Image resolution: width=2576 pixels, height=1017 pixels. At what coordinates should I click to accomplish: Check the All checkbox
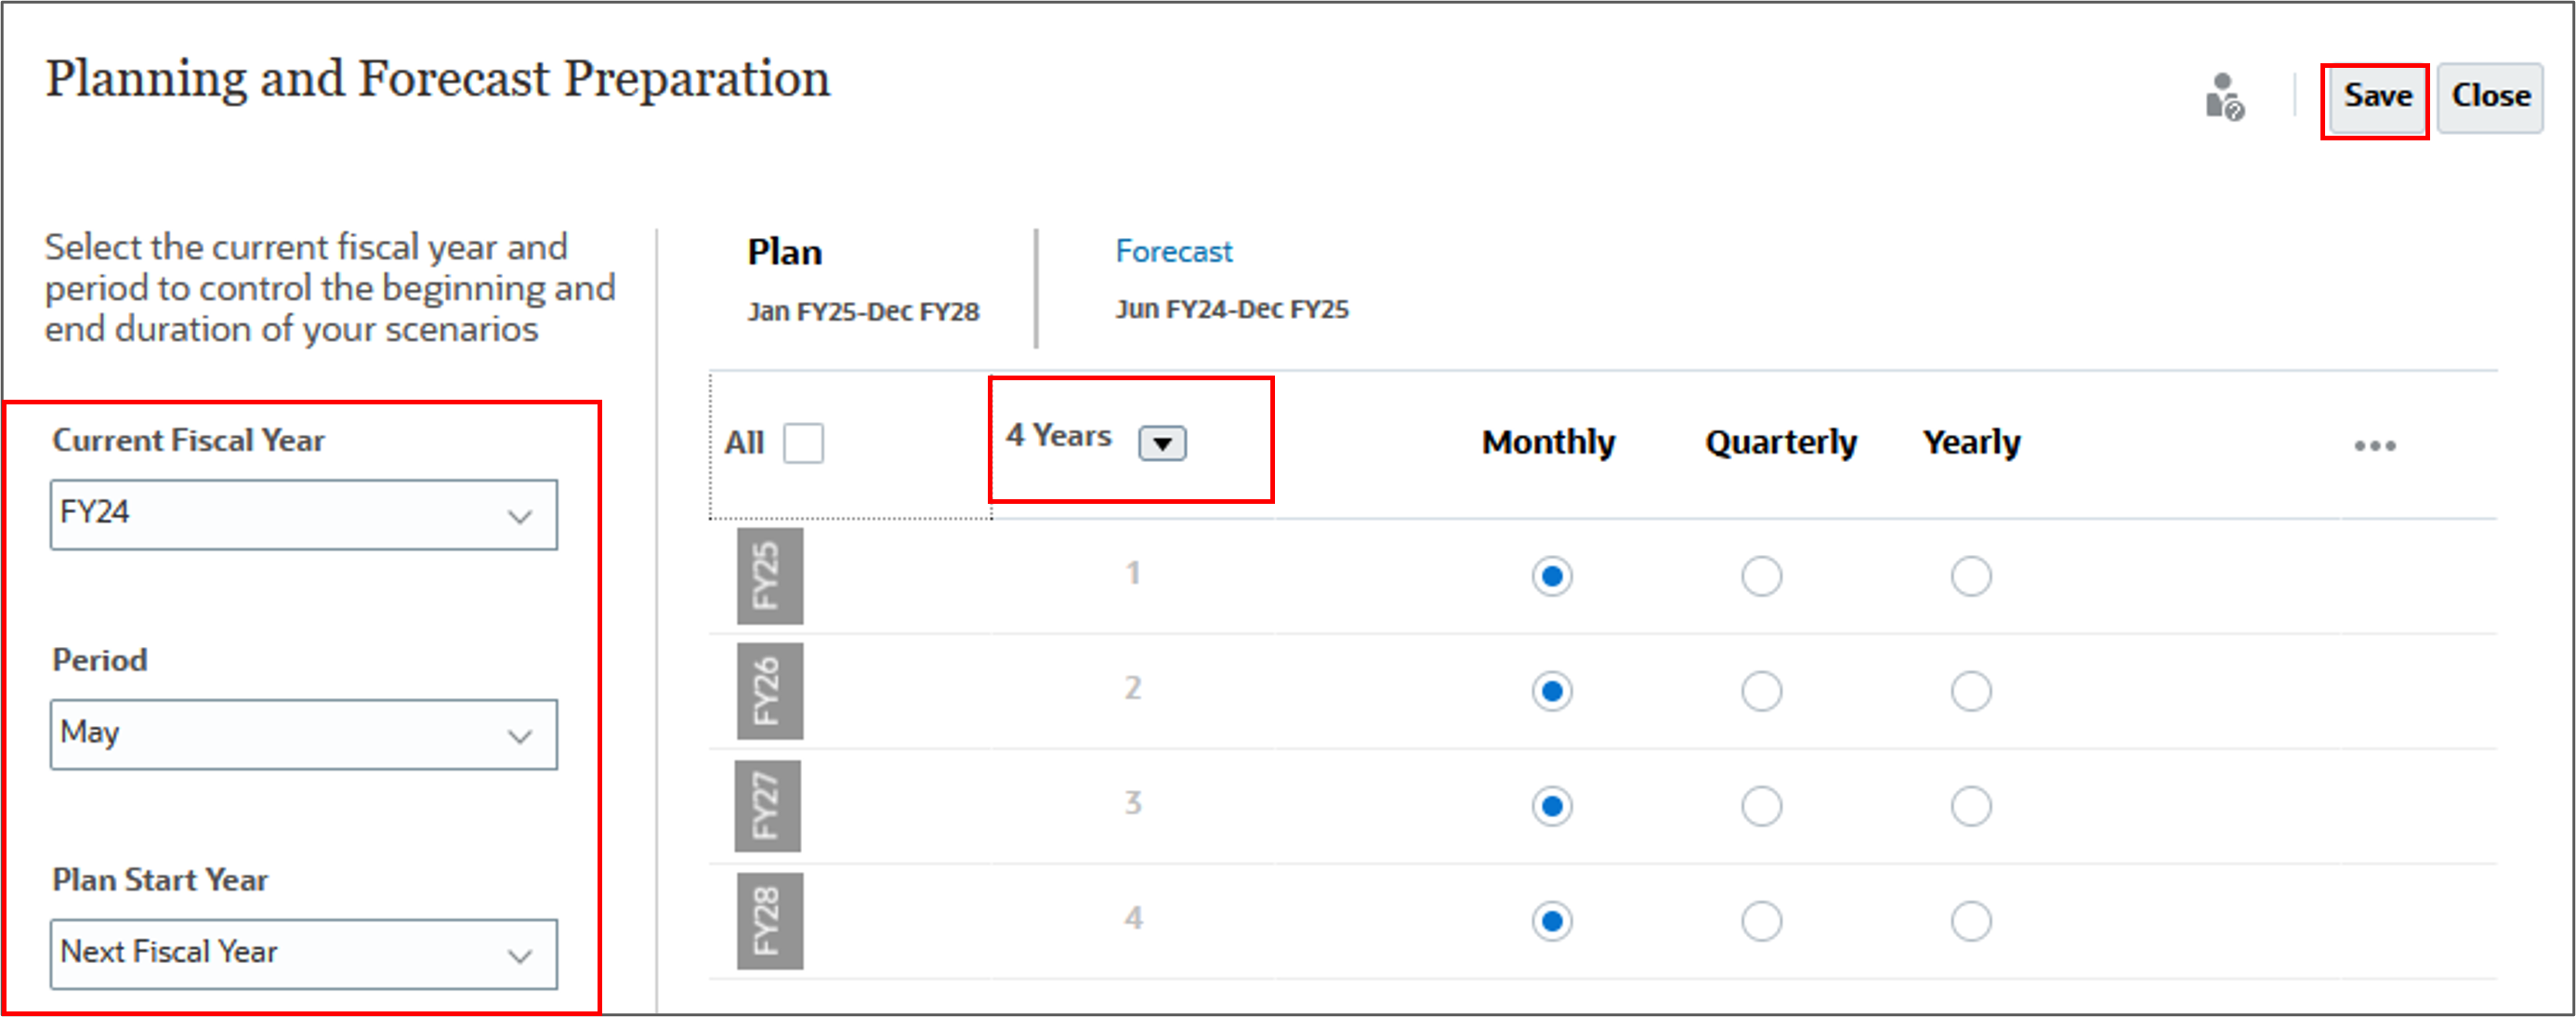(803, 443)
